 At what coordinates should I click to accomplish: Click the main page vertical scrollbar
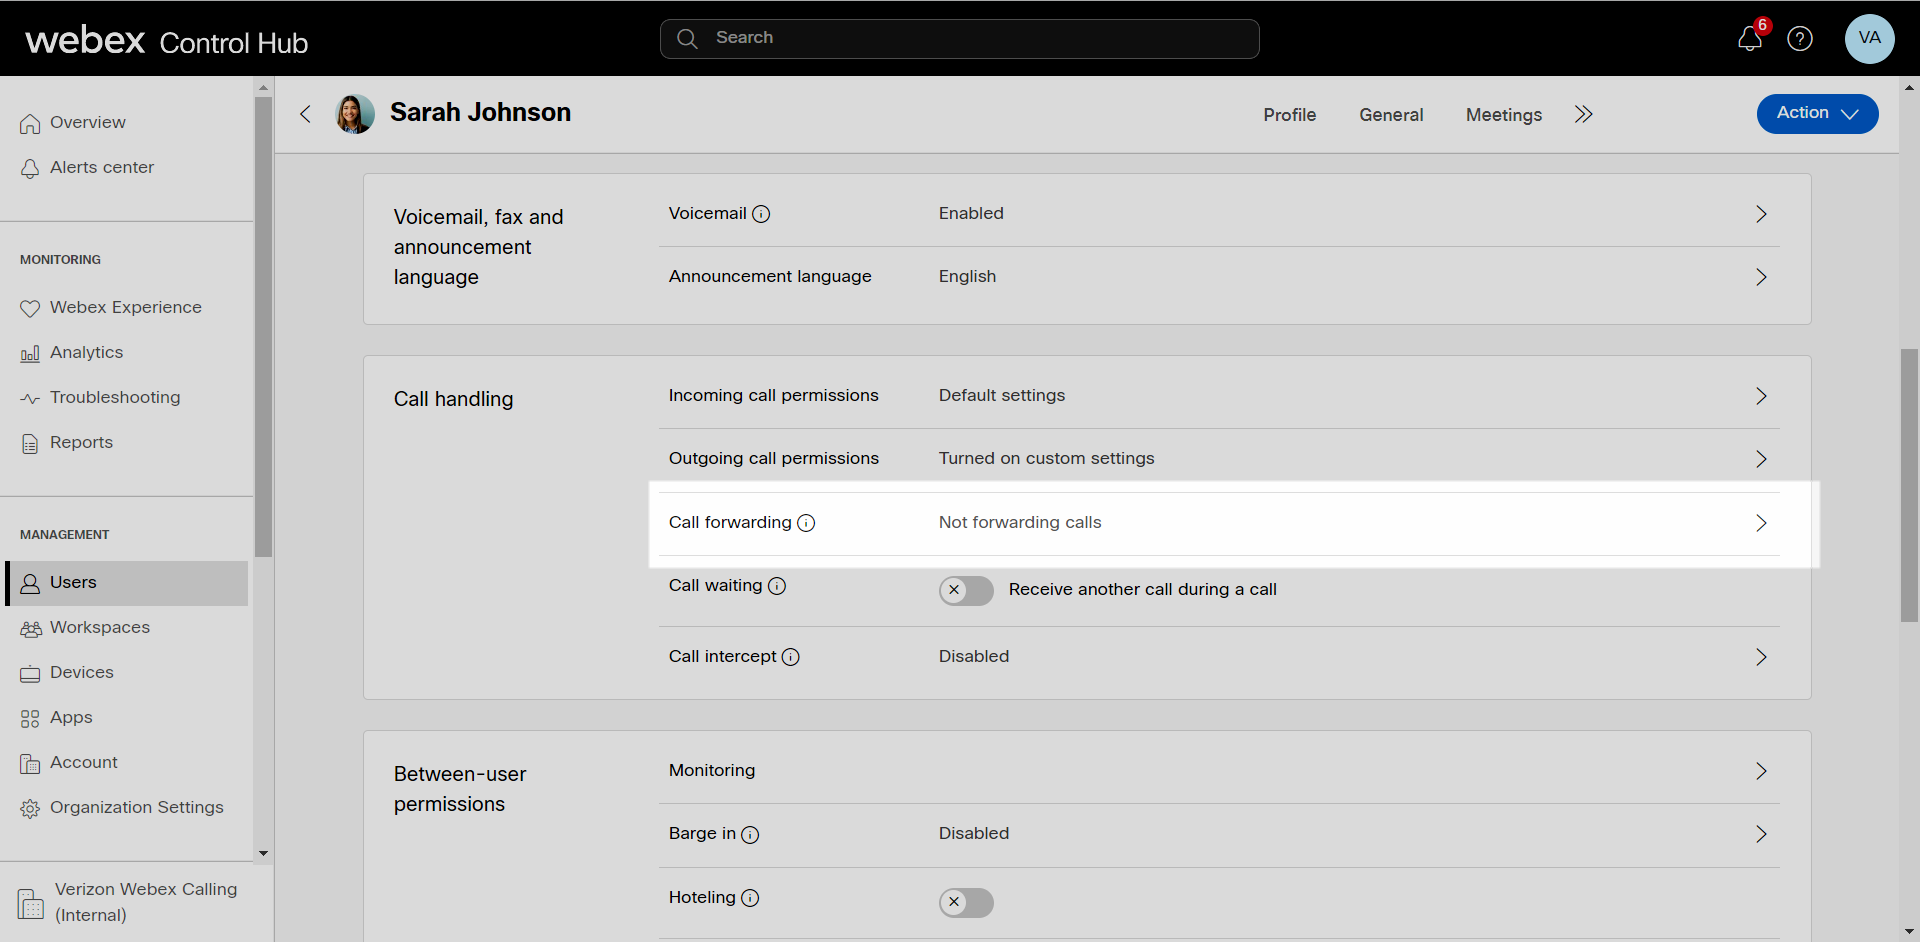pyautogui.click(x=1909, y=485)
